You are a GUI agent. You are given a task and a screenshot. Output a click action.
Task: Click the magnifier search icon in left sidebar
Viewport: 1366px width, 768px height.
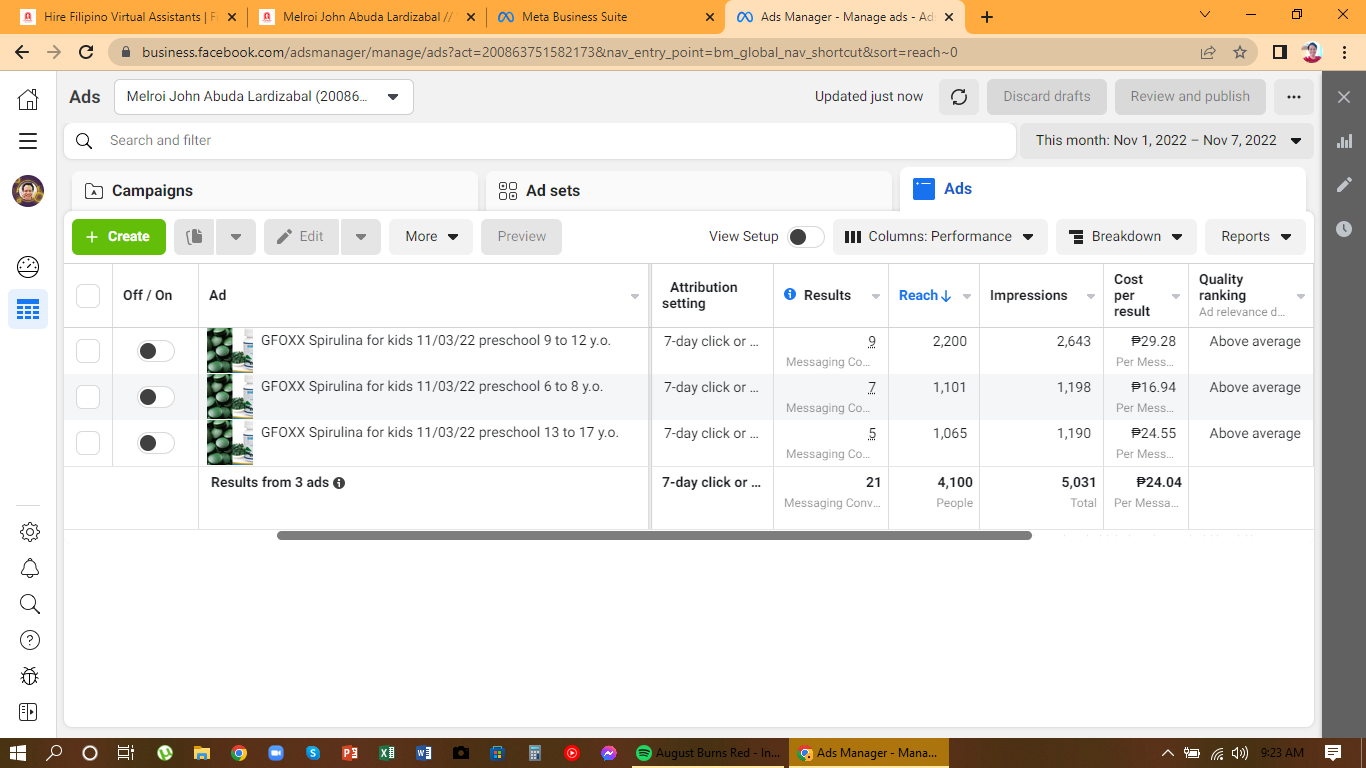(x=30, y=604)
